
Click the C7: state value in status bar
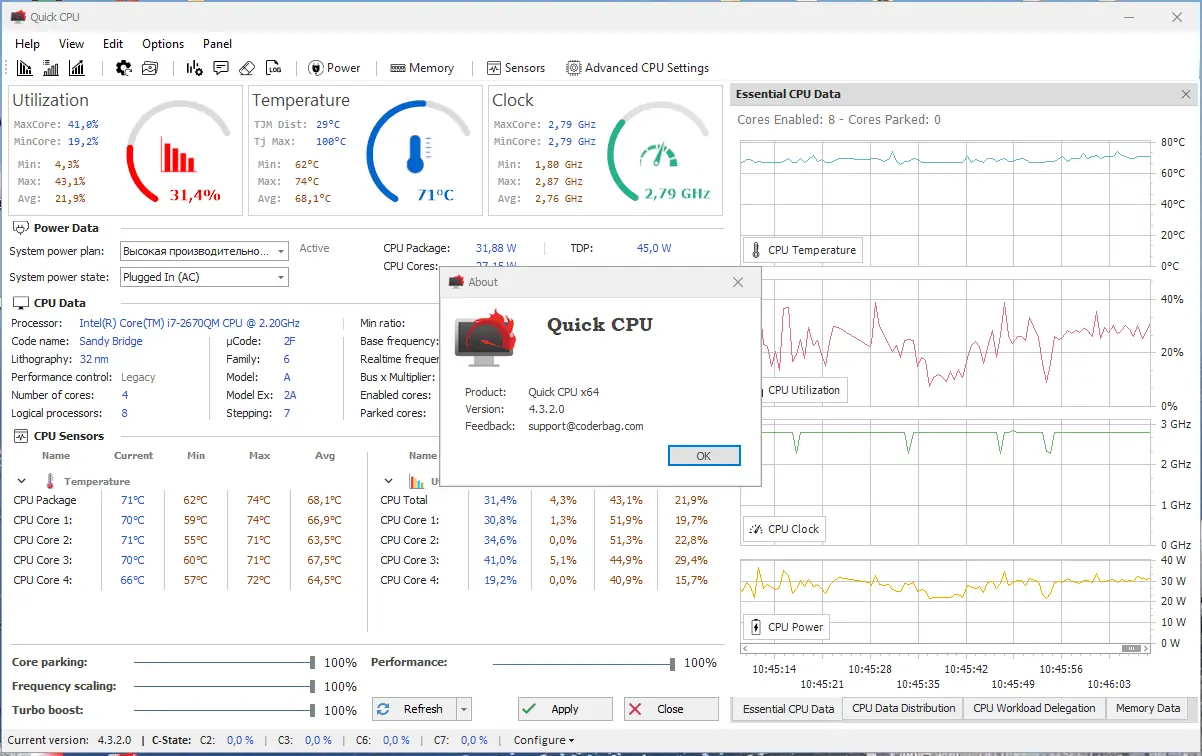474,740
